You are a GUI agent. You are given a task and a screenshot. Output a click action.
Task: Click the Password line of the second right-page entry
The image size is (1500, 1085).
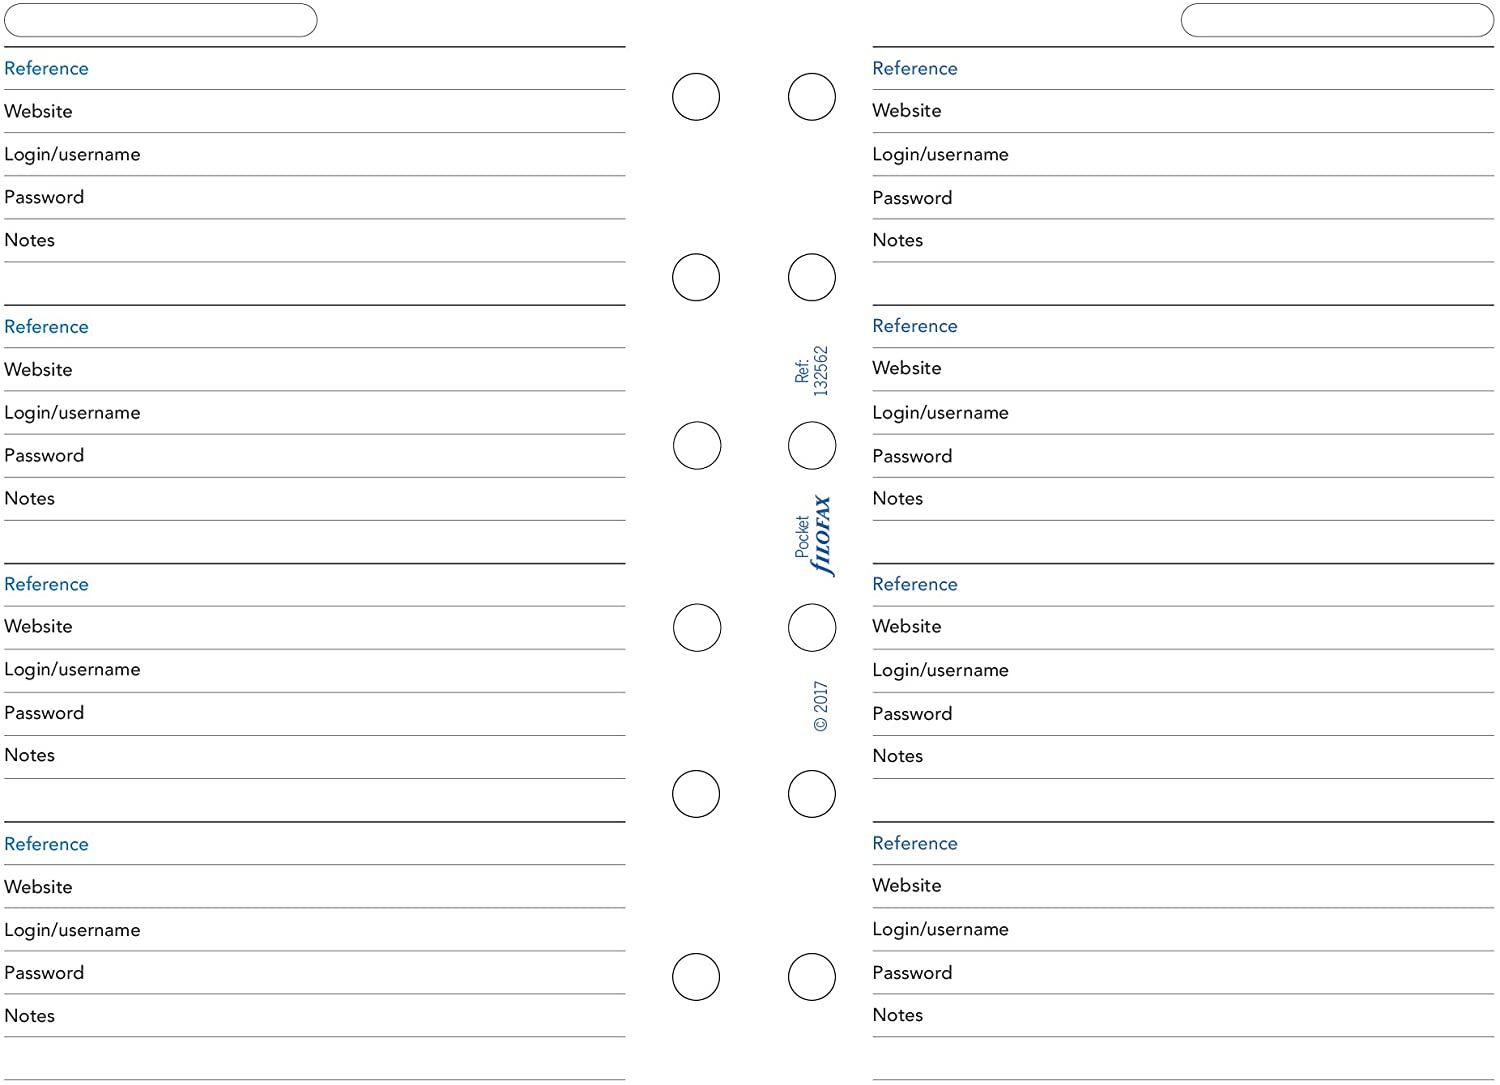[1183, 456]
